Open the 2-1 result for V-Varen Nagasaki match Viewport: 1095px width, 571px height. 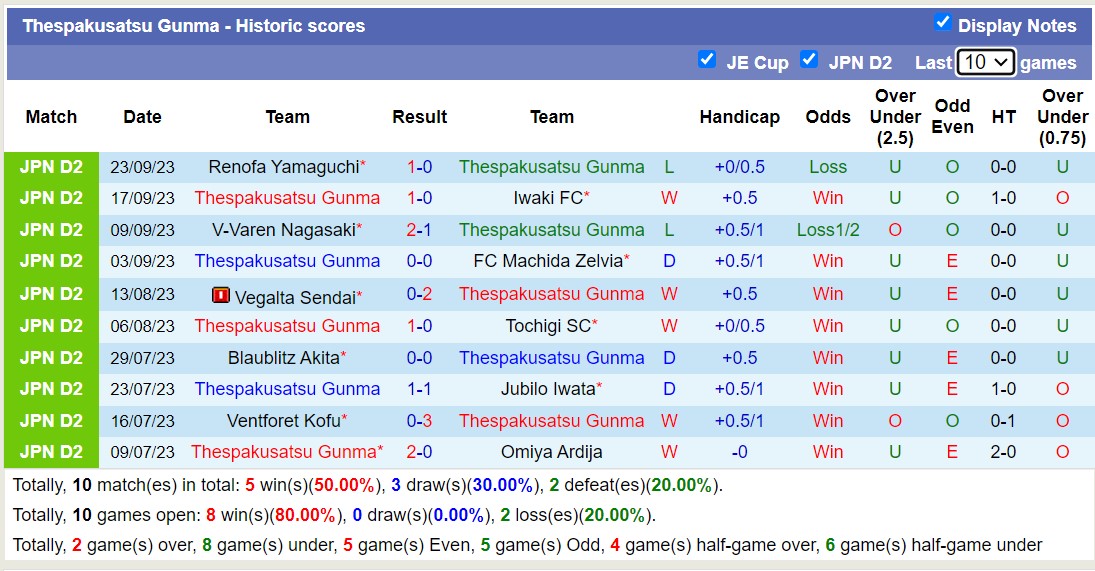coord(419,230)
